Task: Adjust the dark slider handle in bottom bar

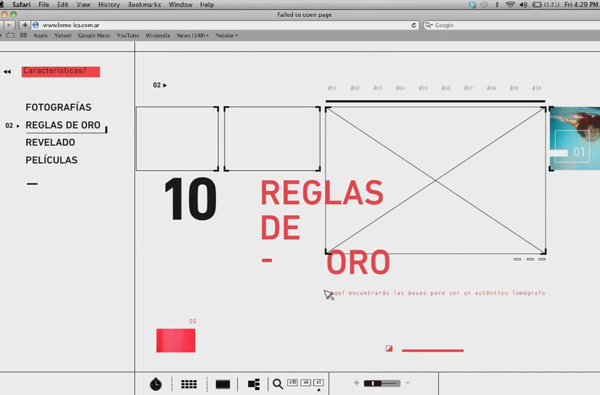Action: pos(373,383)
